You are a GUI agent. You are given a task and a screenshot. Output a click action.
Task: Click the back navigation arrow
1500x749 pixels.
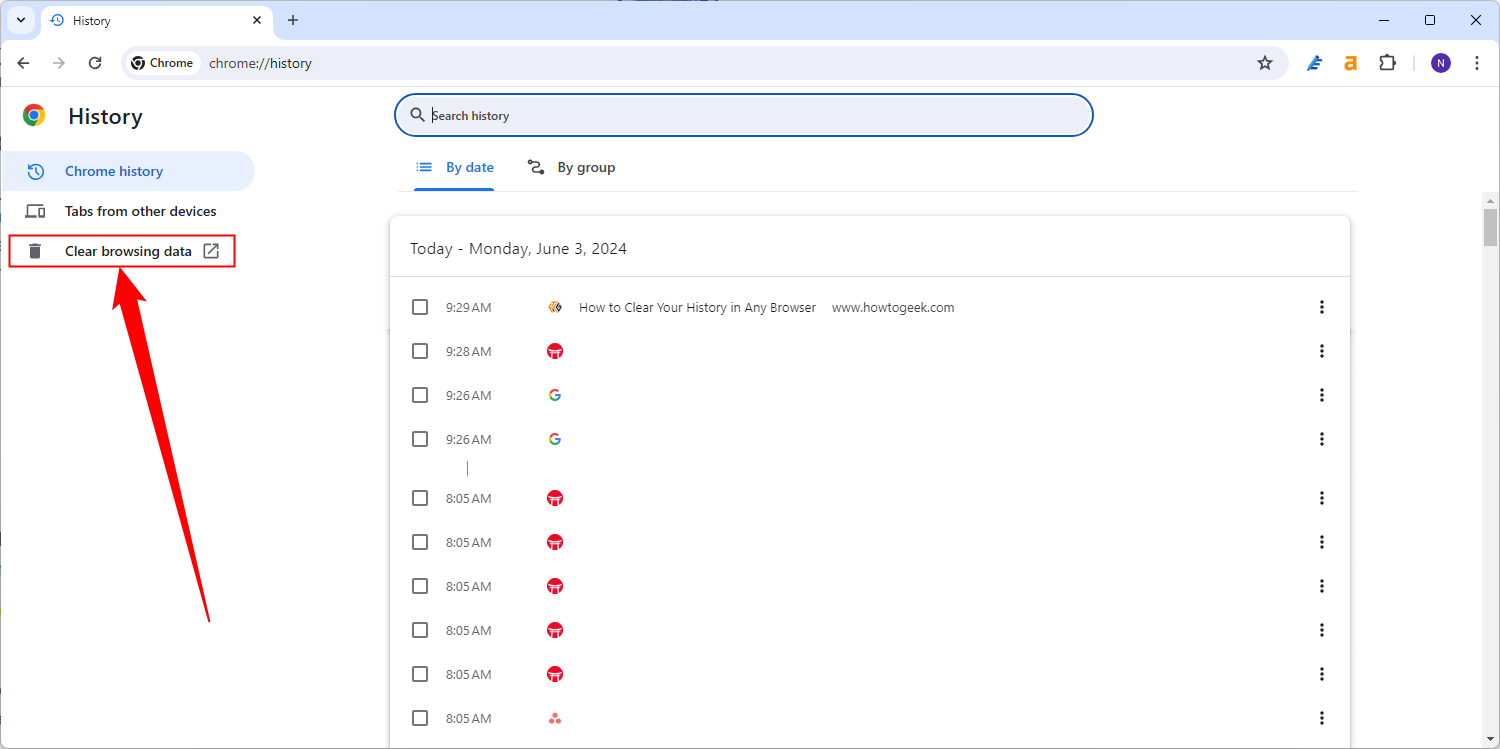pyautogui.click(x=23, y=63)
